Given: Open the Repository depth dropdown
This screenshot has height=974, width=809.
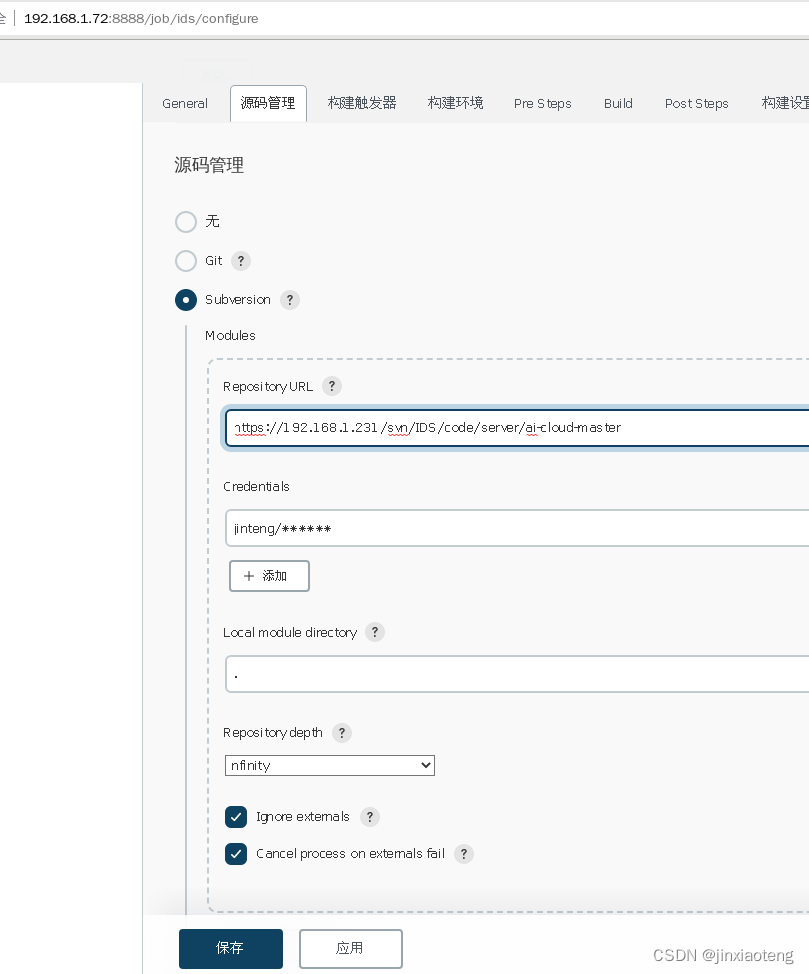Looking at the screenshot, I should pyautogui.click(x=329, y=765).
